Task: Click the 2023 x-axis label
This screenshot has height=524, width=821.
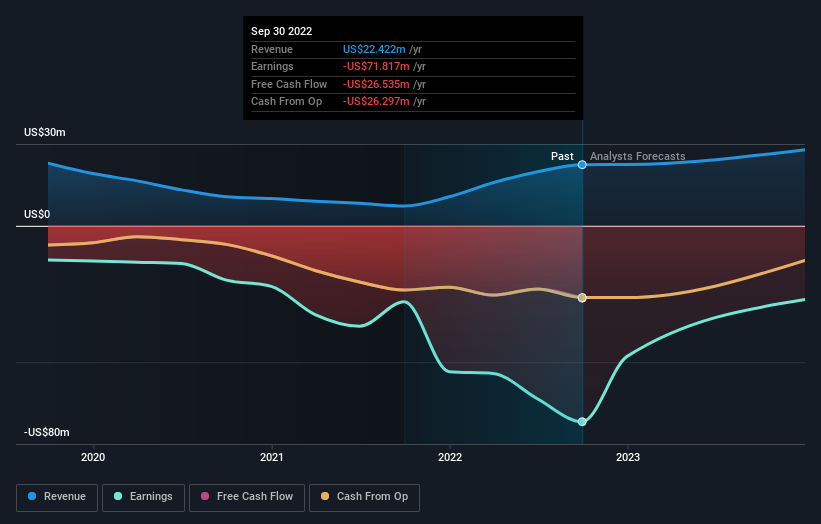Action: click(628, 458)
